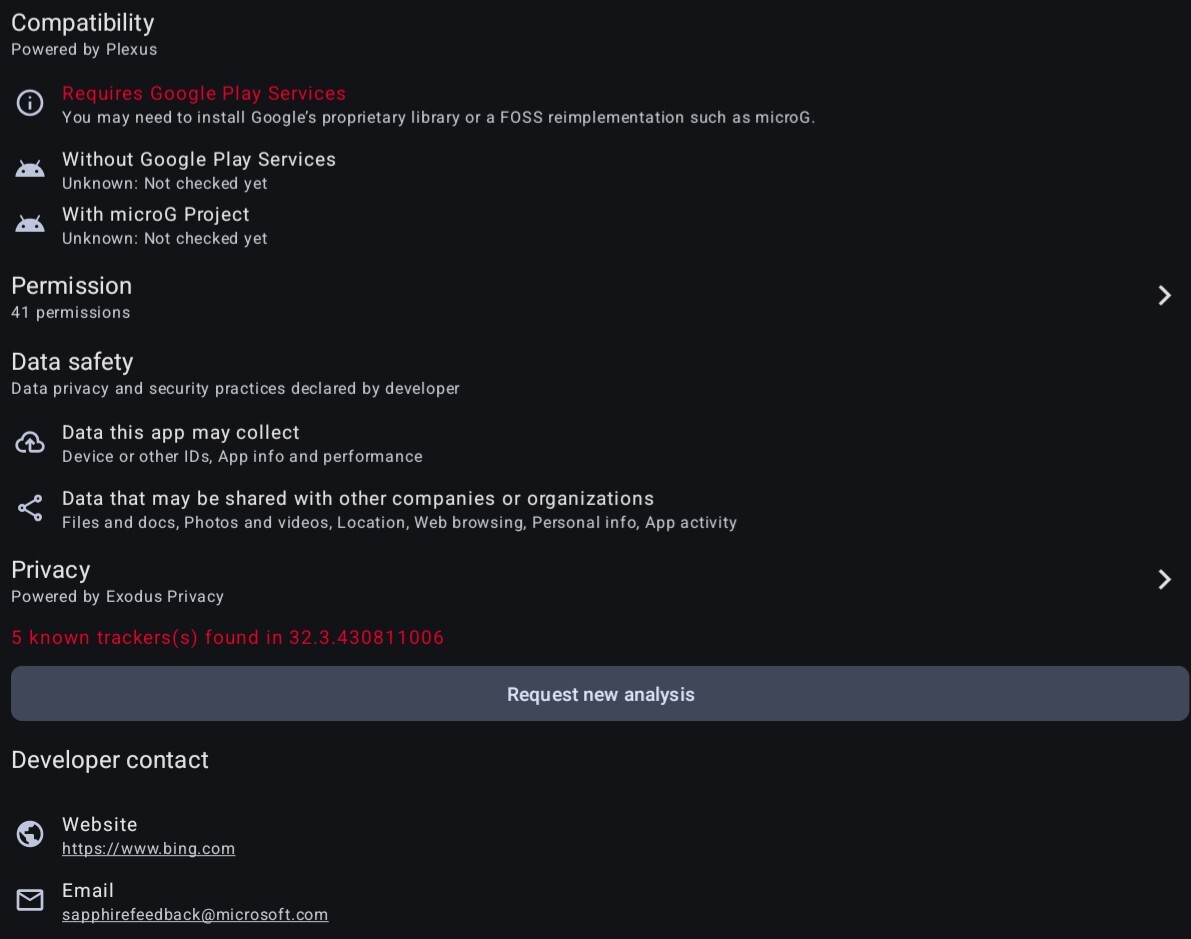This screenshot has height=939, width=1191.
Task: Open the Permission heading
Action: coord(71,286)
